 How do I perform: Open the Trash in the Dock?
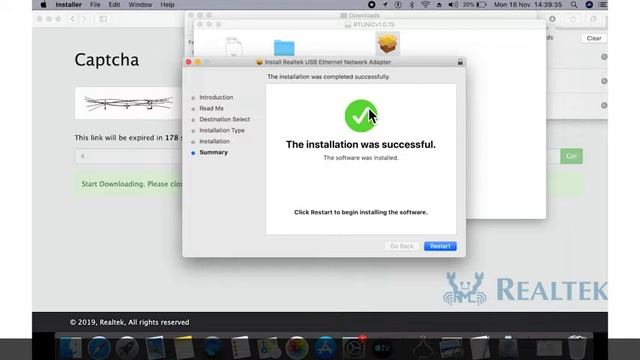(x=577, y=348)
